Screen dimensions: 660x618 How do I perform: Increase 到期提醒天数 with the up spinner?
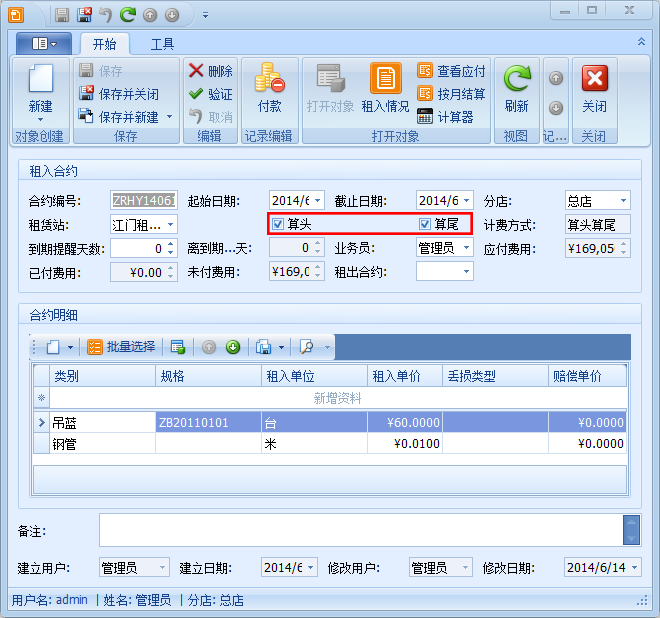pos(170,244)
